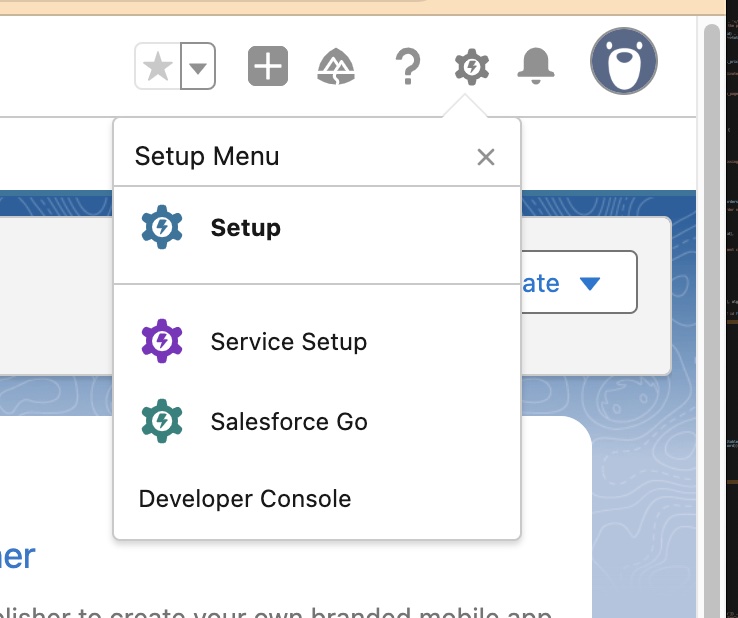Open the favorites list dropdown arrow
738x618 pixels.
pos(198,66)
